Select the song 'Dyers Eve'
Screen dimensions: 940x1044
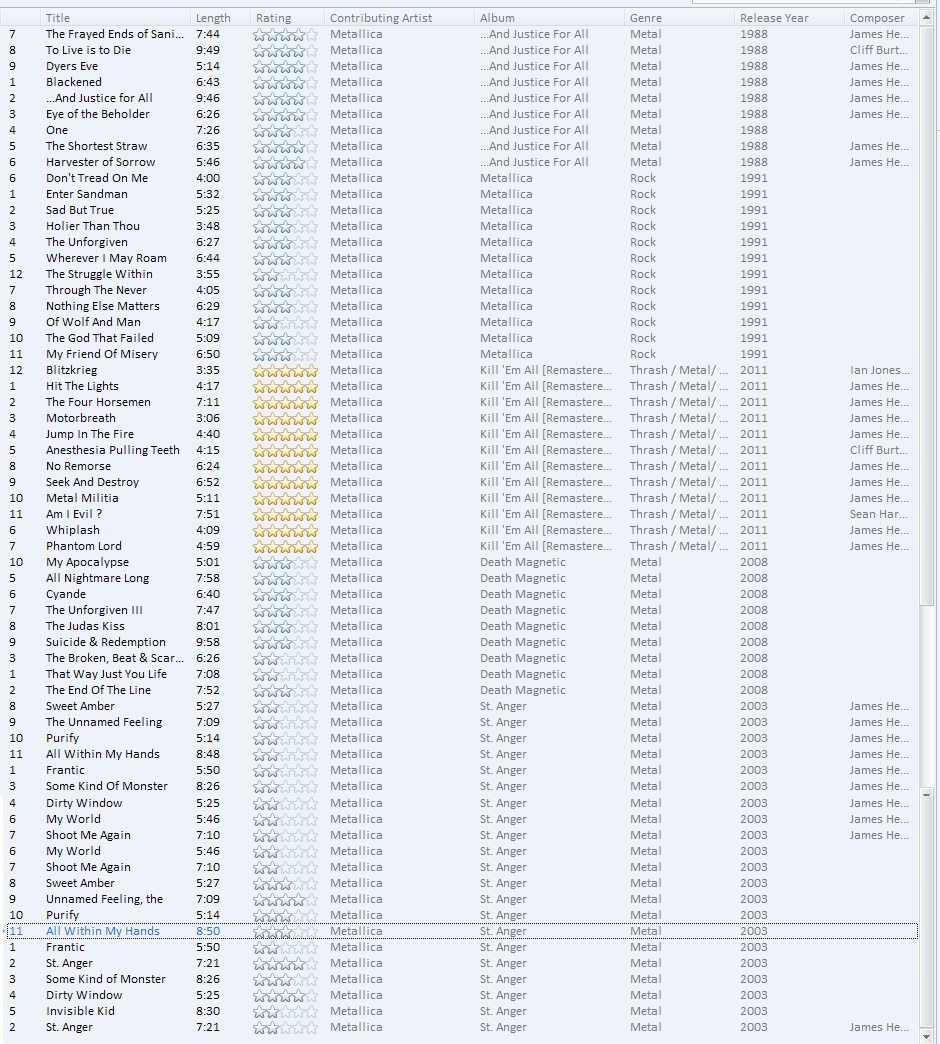click(72, 66)
